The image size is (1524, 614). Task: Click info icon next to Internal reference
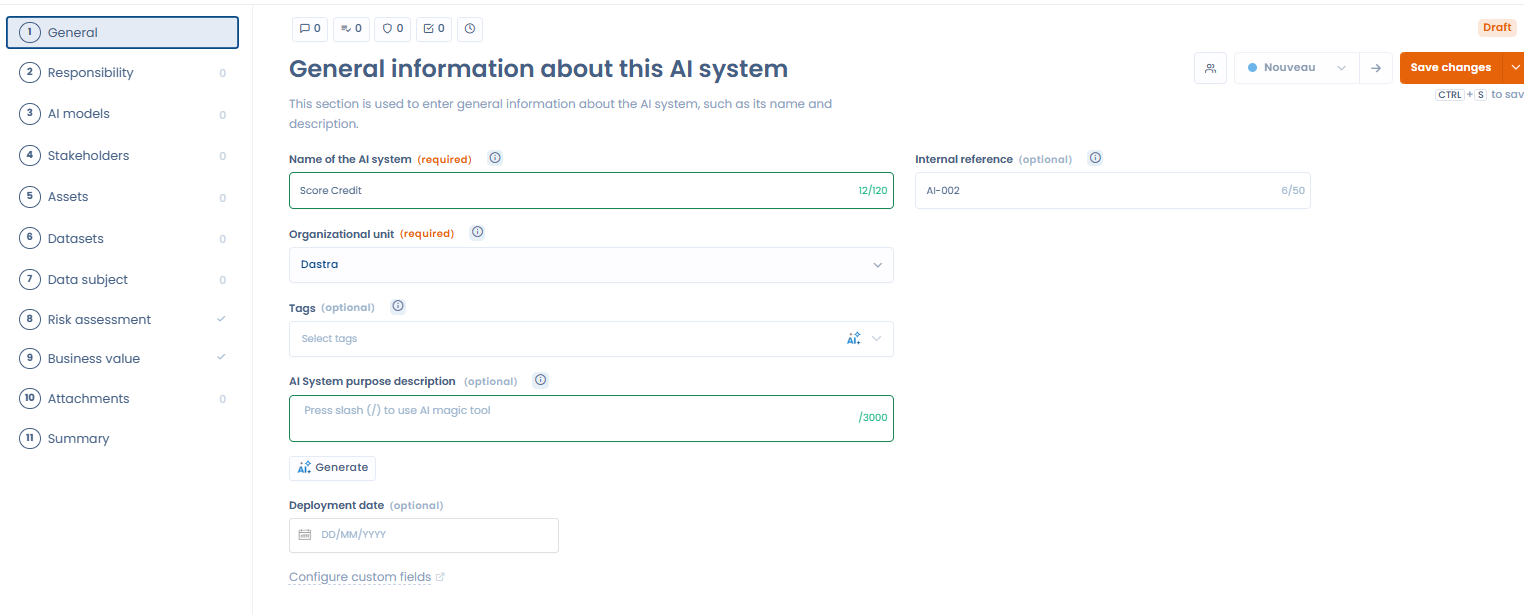1095,158
